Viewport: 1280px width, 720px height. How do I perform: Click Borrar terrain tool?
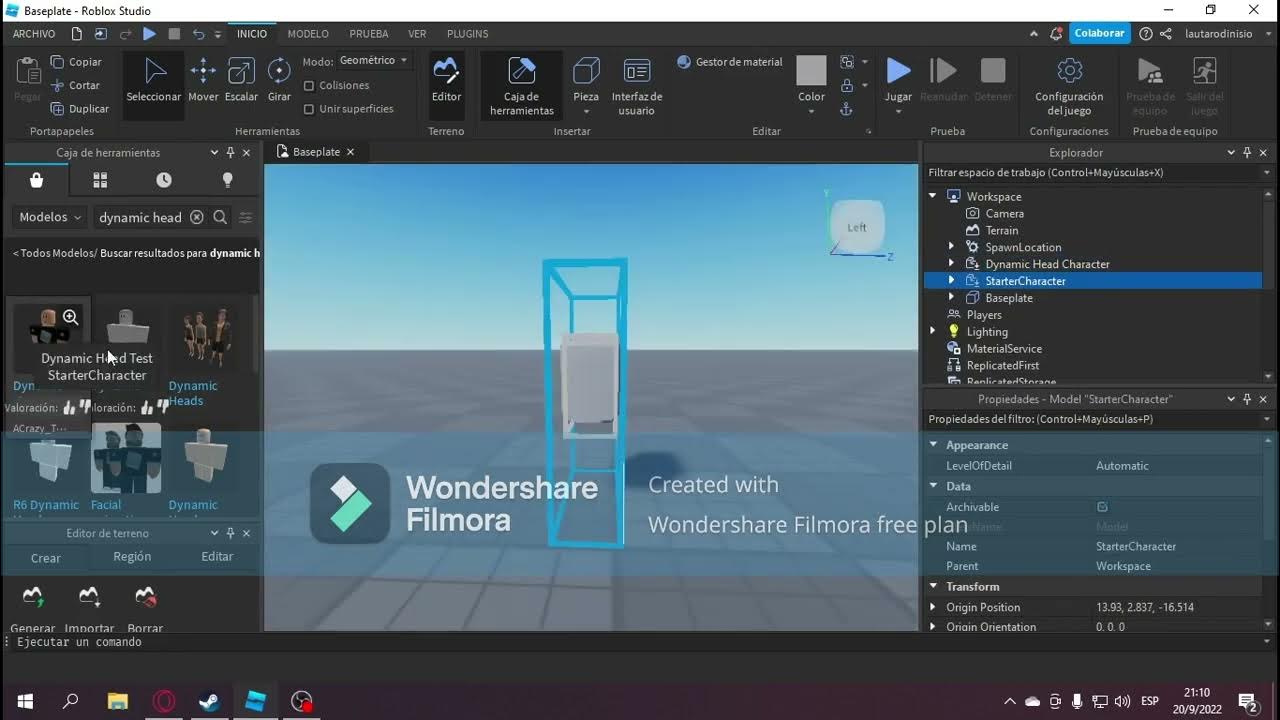pyautogui.click(x=145, y=607)
